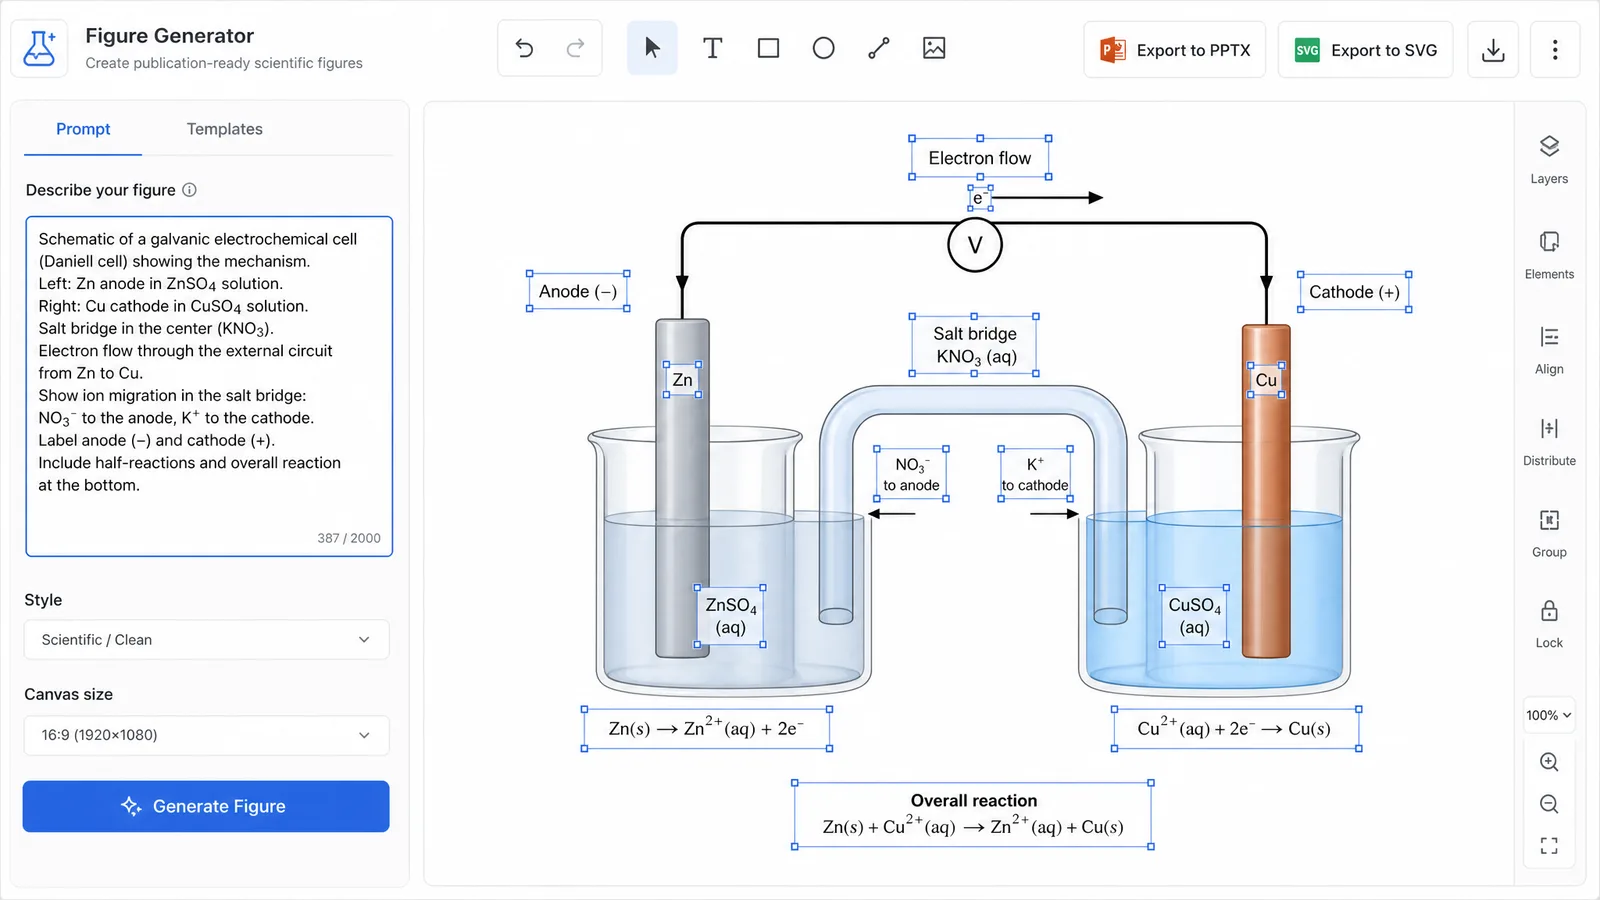The image size is (1600, 900).
Task: Open the Canvas size dropdown
Action: tap(206, 735)
